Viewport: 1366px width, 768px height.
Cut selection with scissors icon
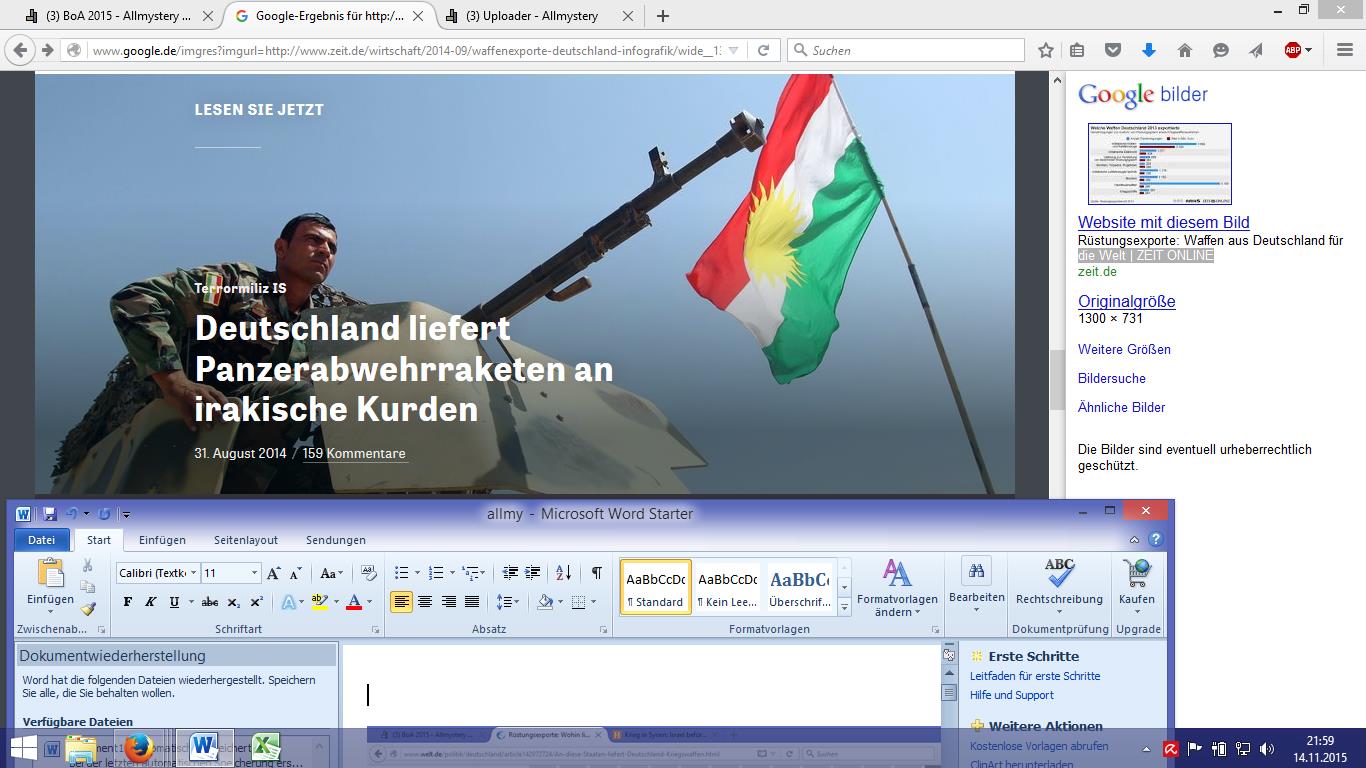[88, 566]
